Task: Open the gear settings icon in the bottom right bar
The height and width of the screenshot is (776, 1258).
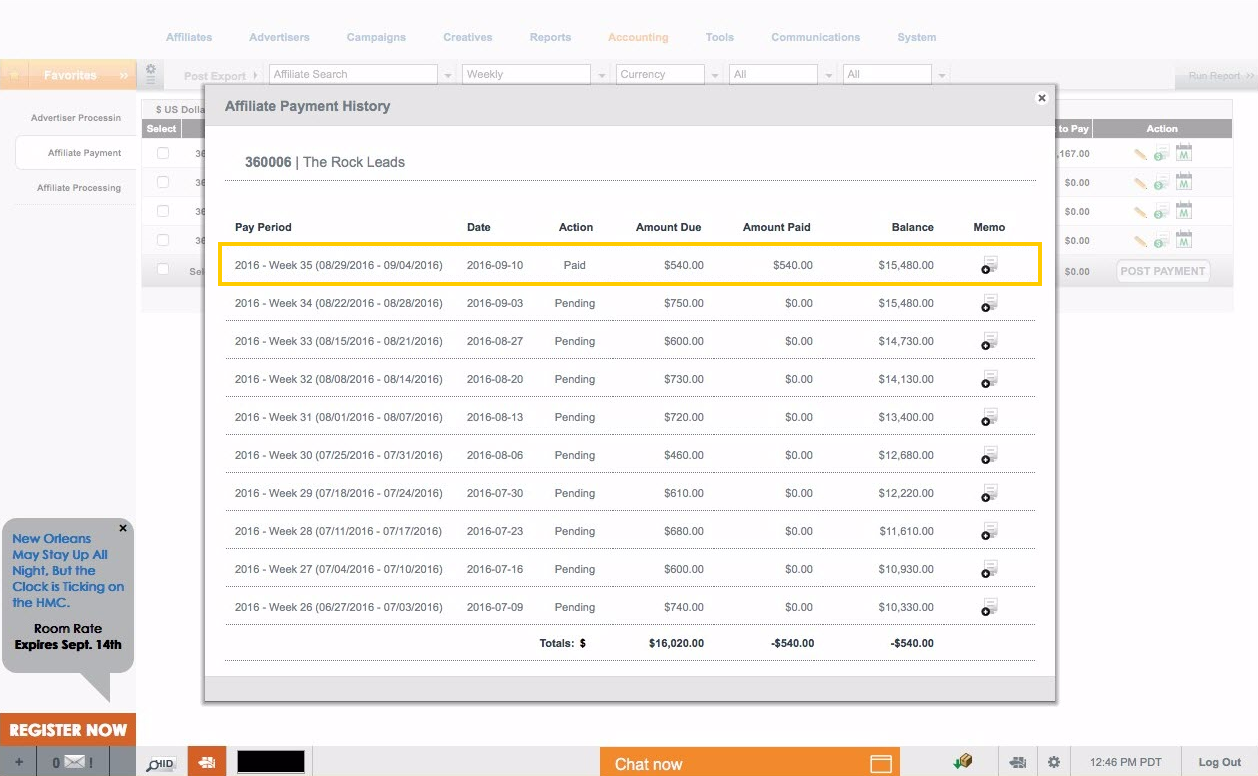Action: pyautogui.click(x=1054, y=762)
